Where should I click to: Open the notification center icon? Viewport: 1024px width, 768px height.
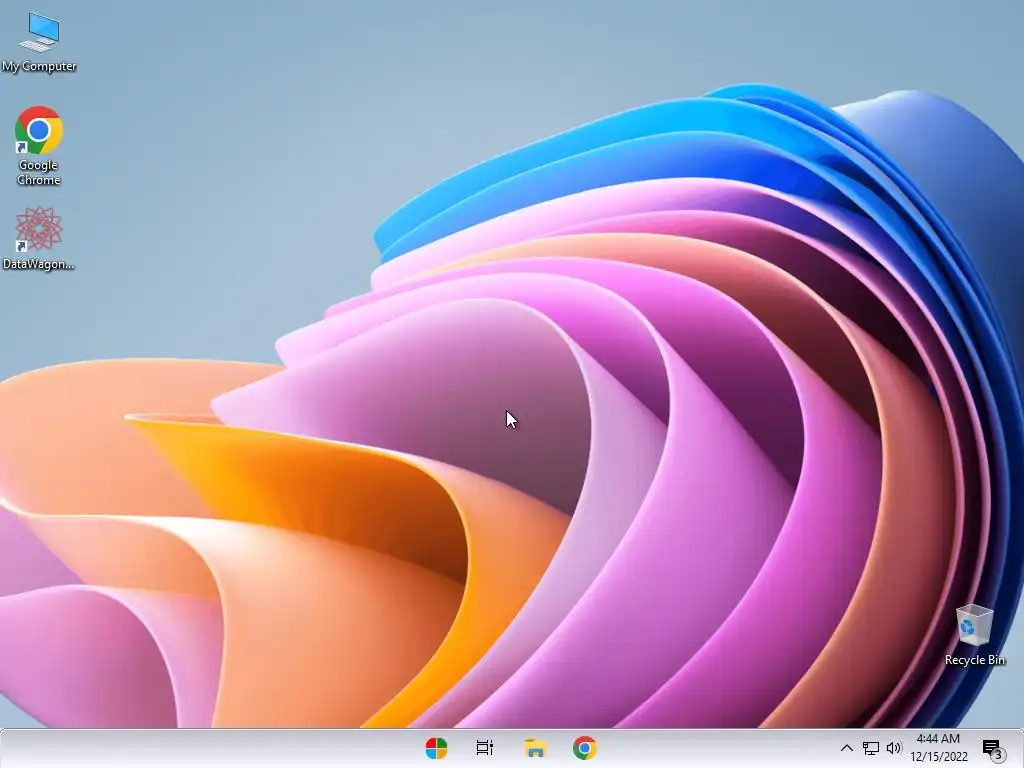point(992,748)
